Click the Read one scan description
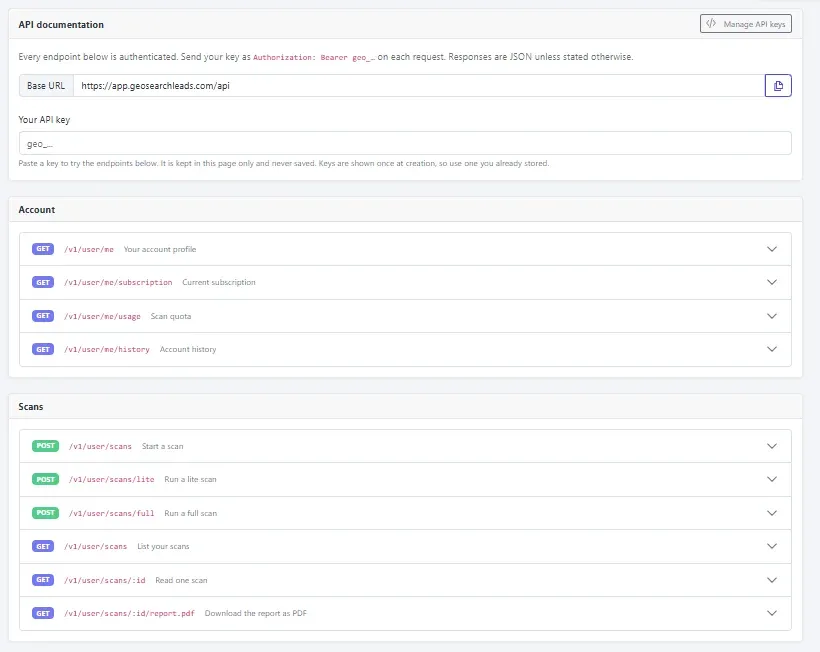820x652 pixels. (181, 580)
